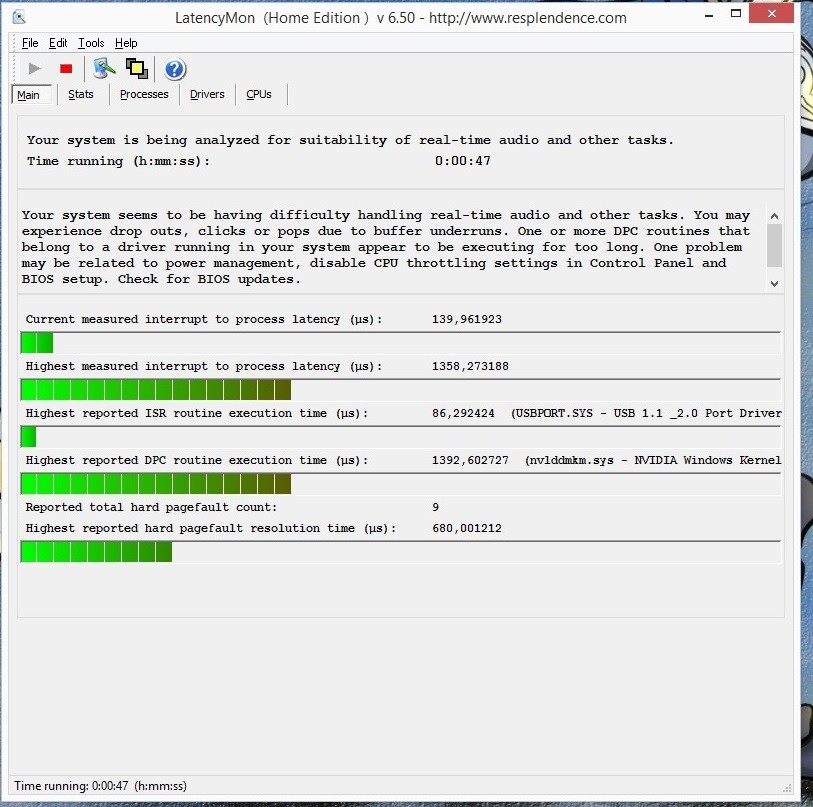813x807 pixels.
Task: Open the Help menu
Action: click(x=126, y=43)
